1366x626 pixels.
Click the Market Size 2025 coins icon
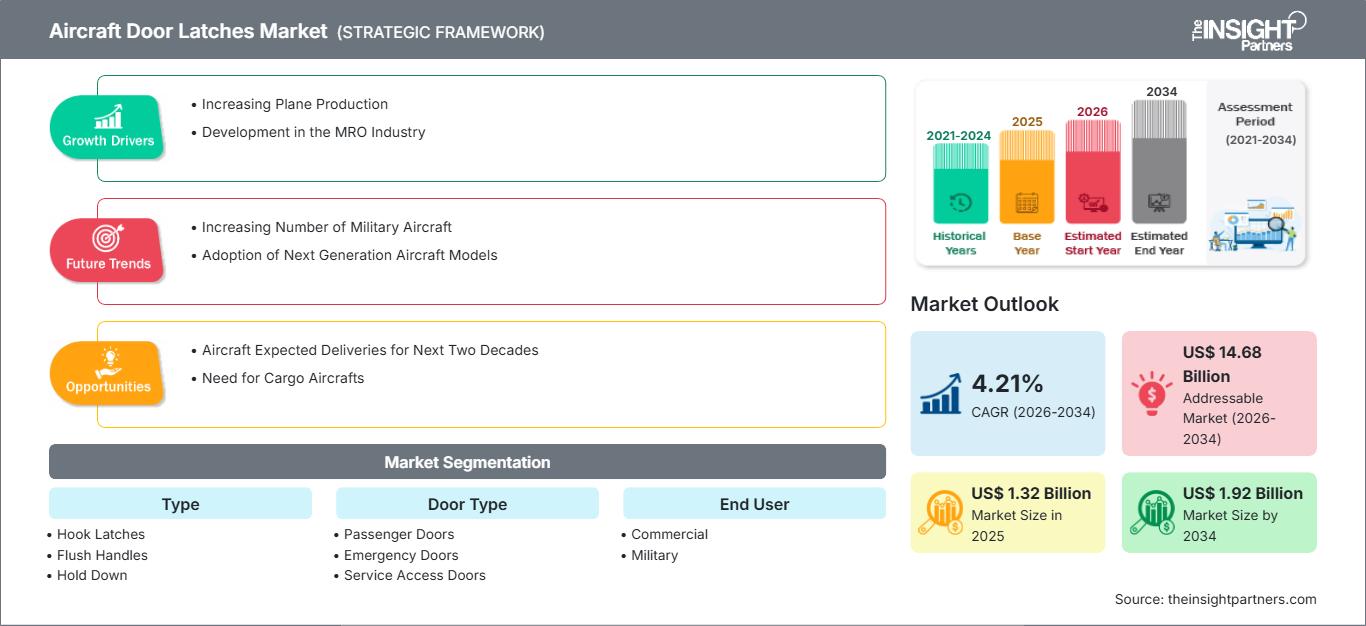pyautogui.click(x=941, y=512)
